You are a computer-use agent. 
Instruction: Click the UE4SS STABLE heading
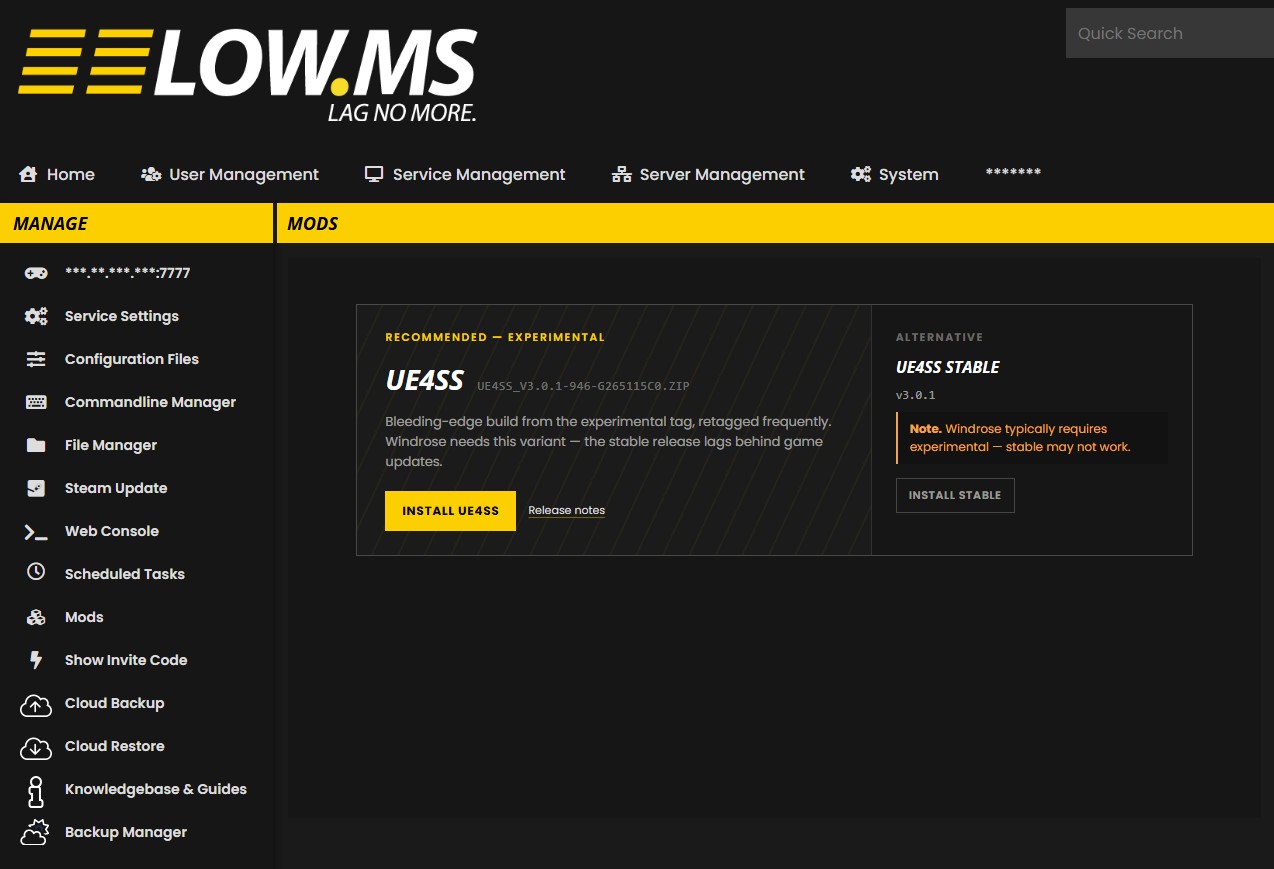coord(948,367)
